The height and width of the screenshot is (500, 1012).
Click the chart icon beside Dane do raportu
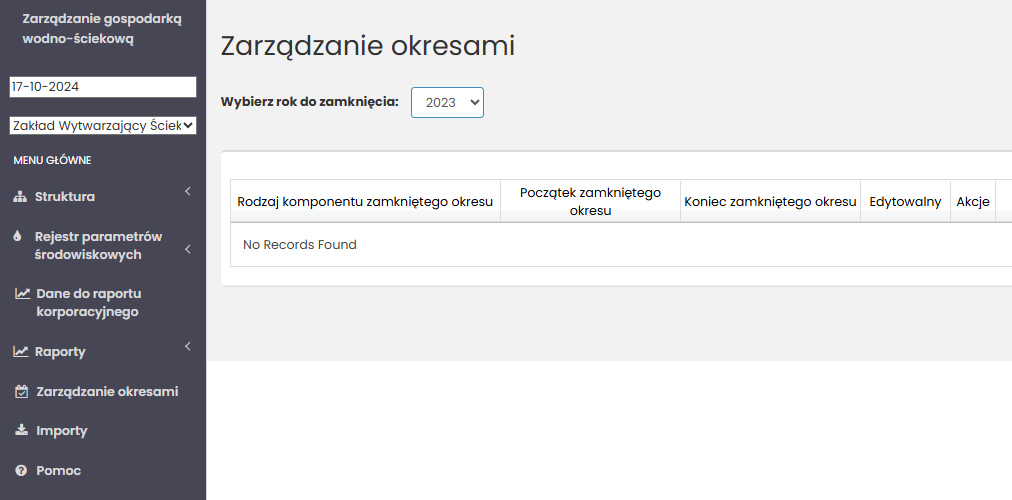[x=22, y=294]
